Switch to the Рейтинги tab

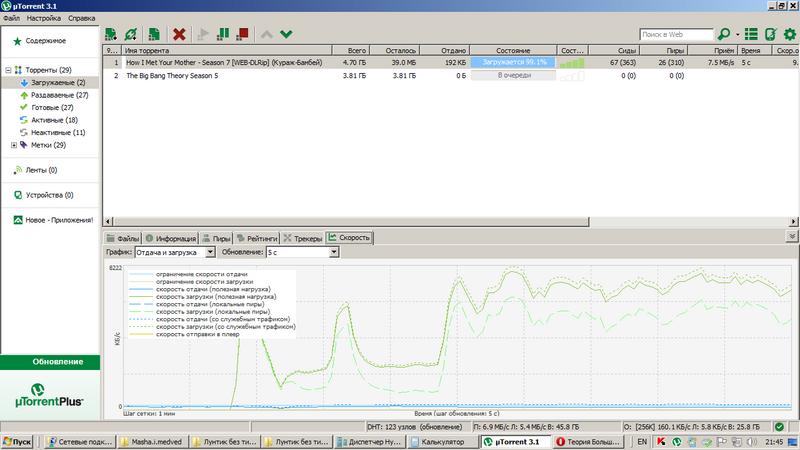(x=257, y=238)
